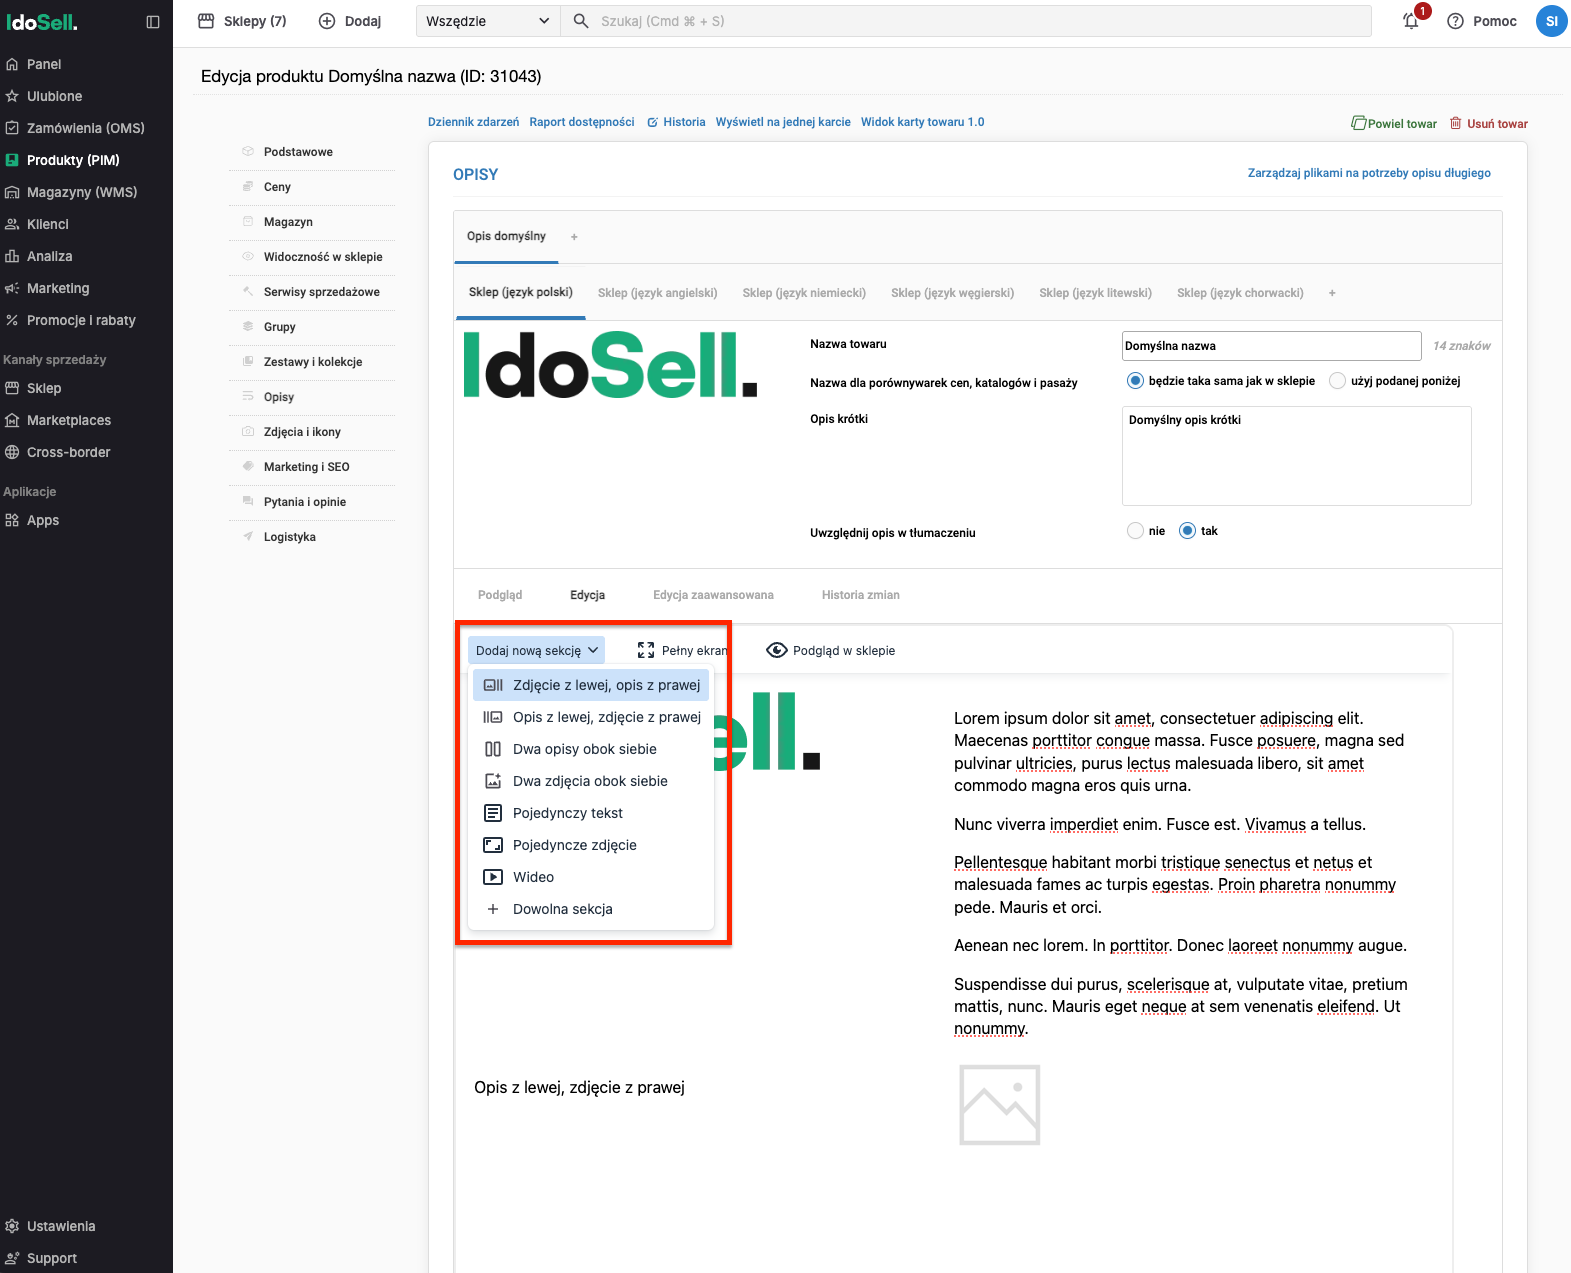Image resolution: width=1571 pixels, height=1273 pixels.
Task: Open the notifications bell
Action: (1411, 21)
